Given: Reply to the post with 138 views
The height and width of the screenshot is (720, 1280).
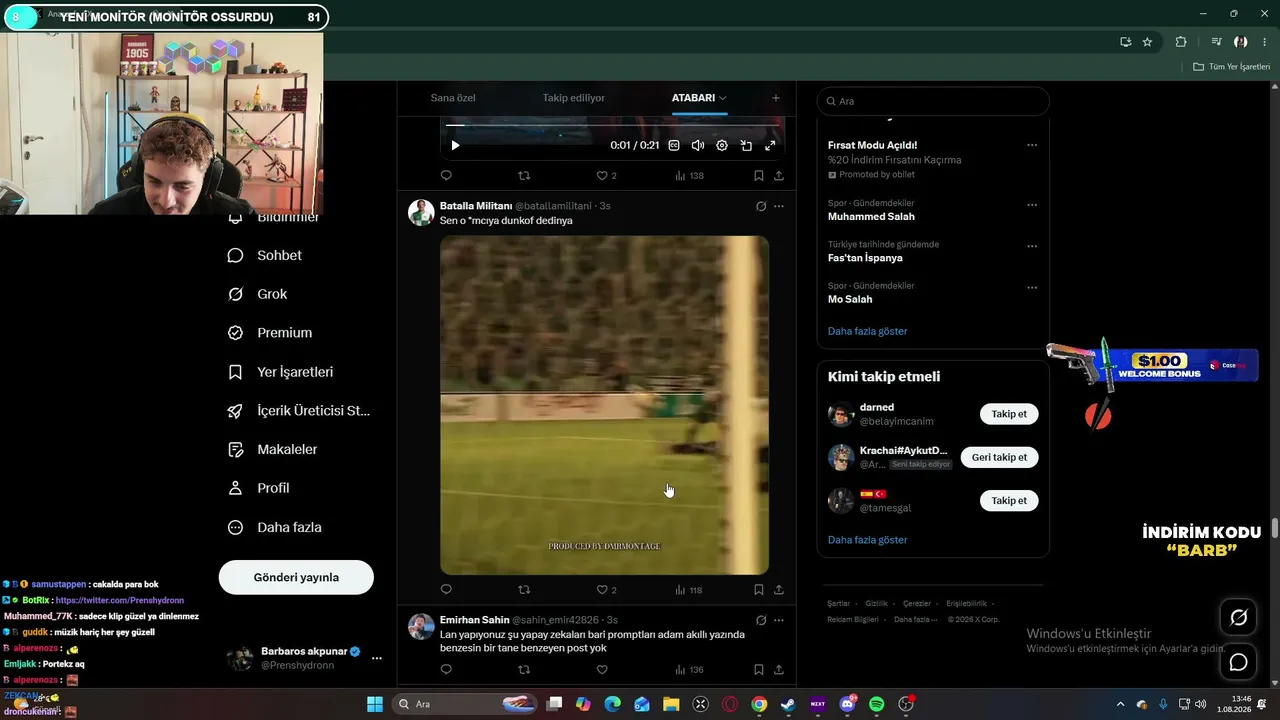Looking at the screenshot, I should point(446,176).
